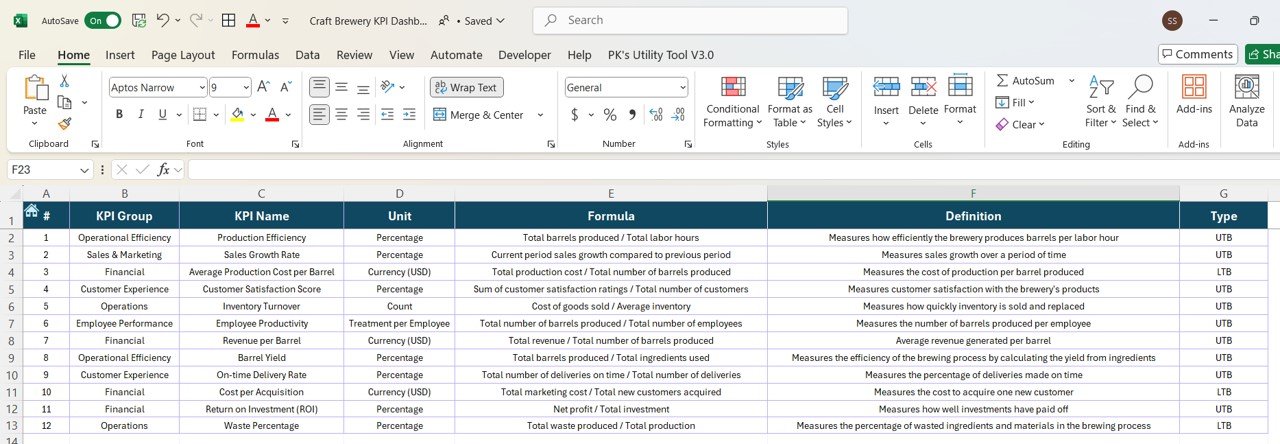Increase font size with the larger A icon
This screenshot has height=444, width=1280.
[x=263, y=87]
